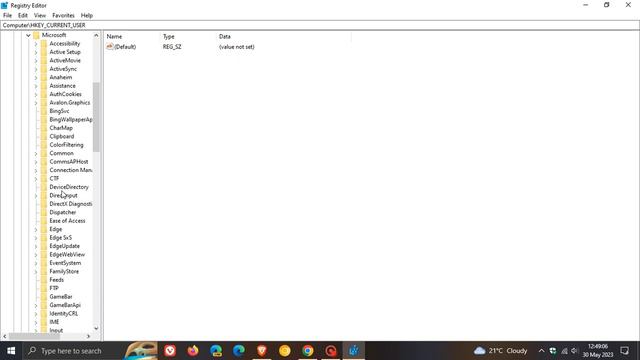Open the Edit menu

(23, 16)
